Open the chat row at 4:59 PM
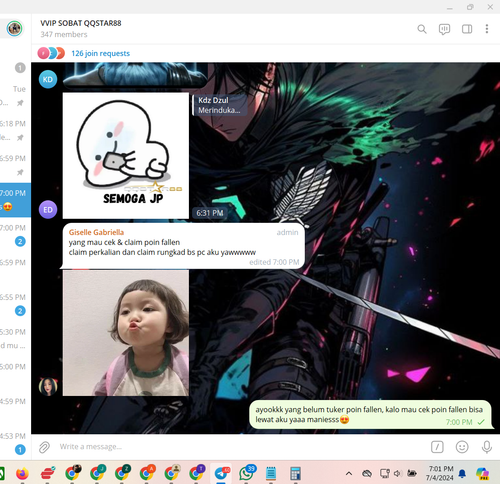Screen dimensions: 500x484 (x=15, y=408)
